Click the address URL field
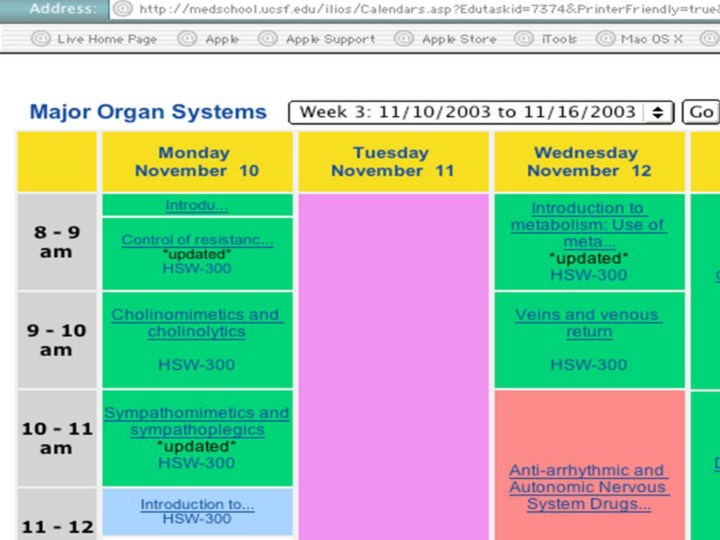This screenshot has height=540, width=720. pyautogui.click(x=420, y=9)
